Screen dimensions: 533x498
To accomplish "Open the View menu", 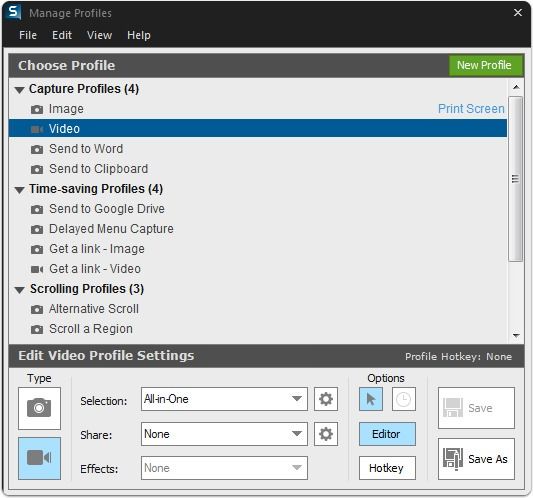I will (99, 35).
